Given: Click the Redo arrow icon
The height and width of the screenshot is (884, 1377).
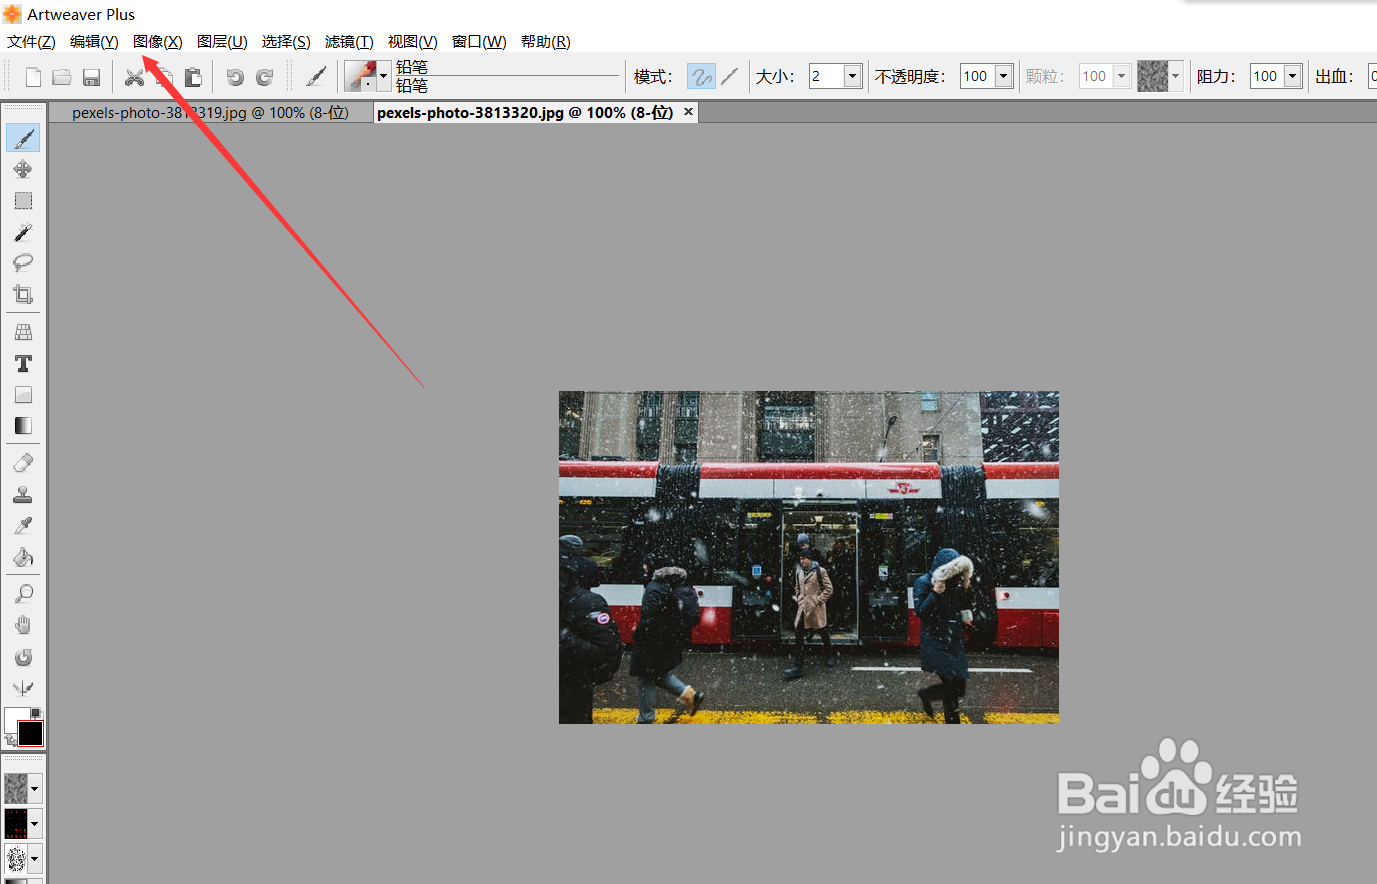Looking at the screenshot, I should pyautogui.click(x=265, y=77).
